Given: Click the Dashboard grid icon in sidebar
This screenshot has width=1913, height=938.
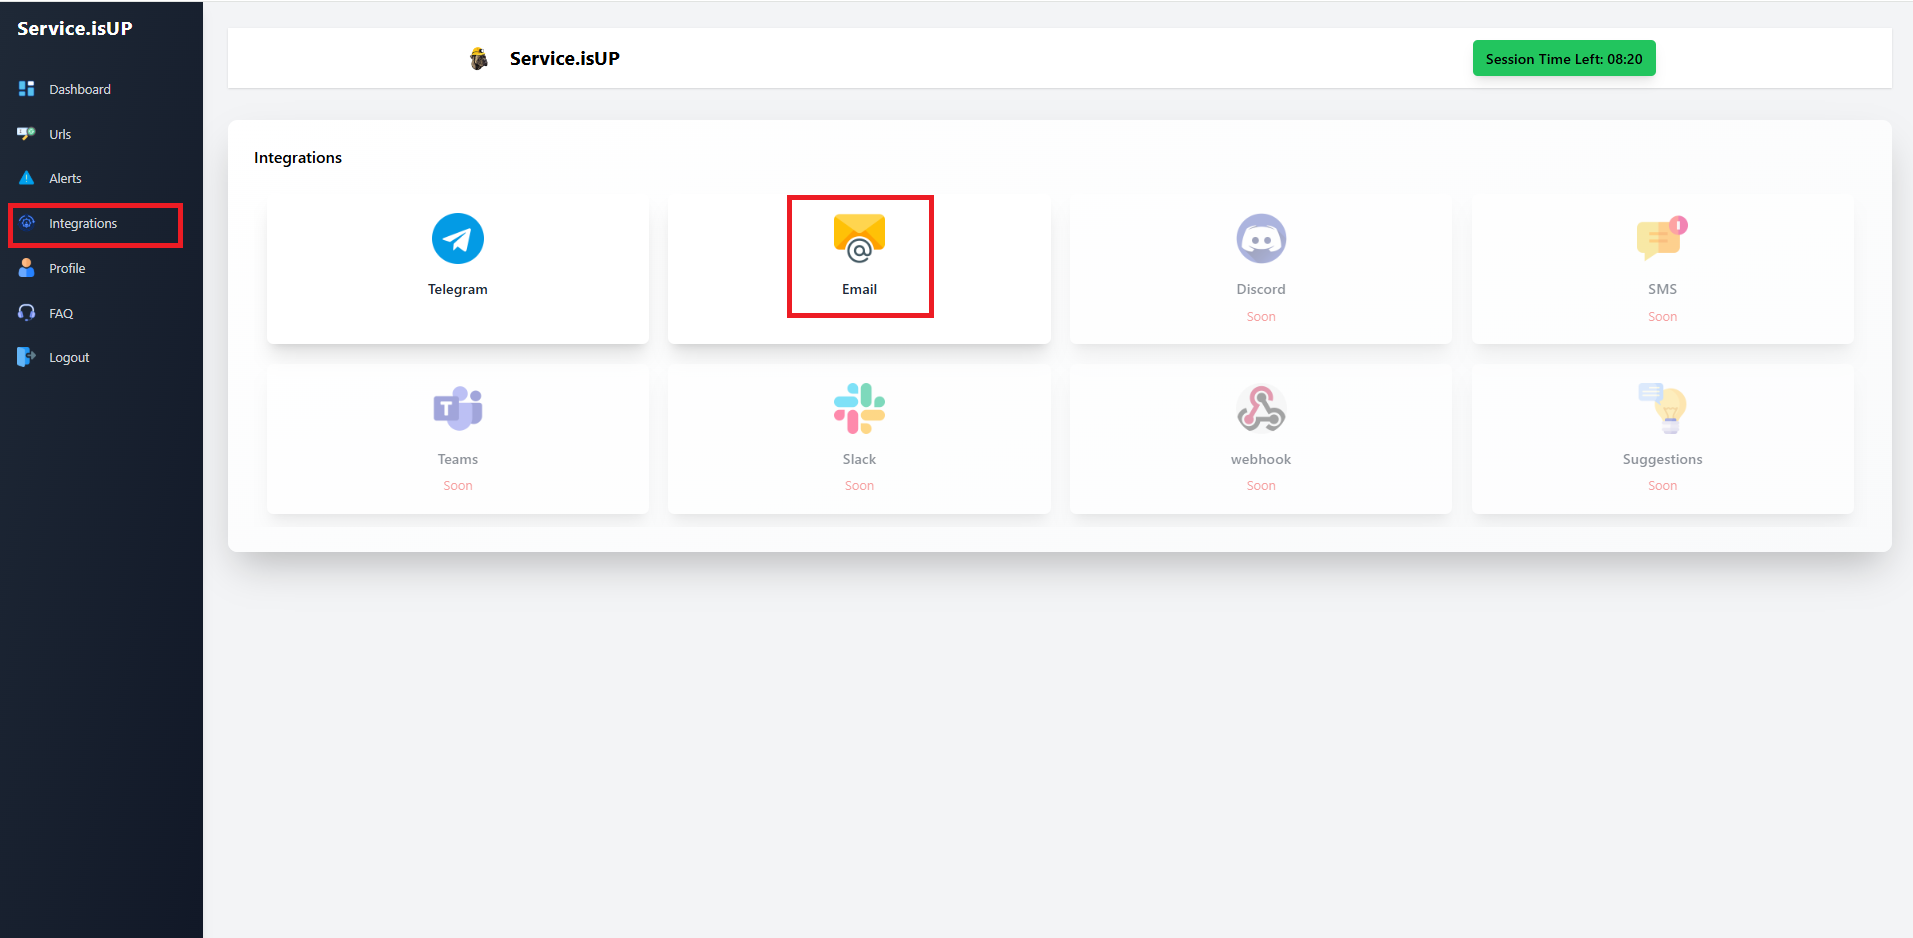Looking at the screenshot, I should tap(27, 89).
